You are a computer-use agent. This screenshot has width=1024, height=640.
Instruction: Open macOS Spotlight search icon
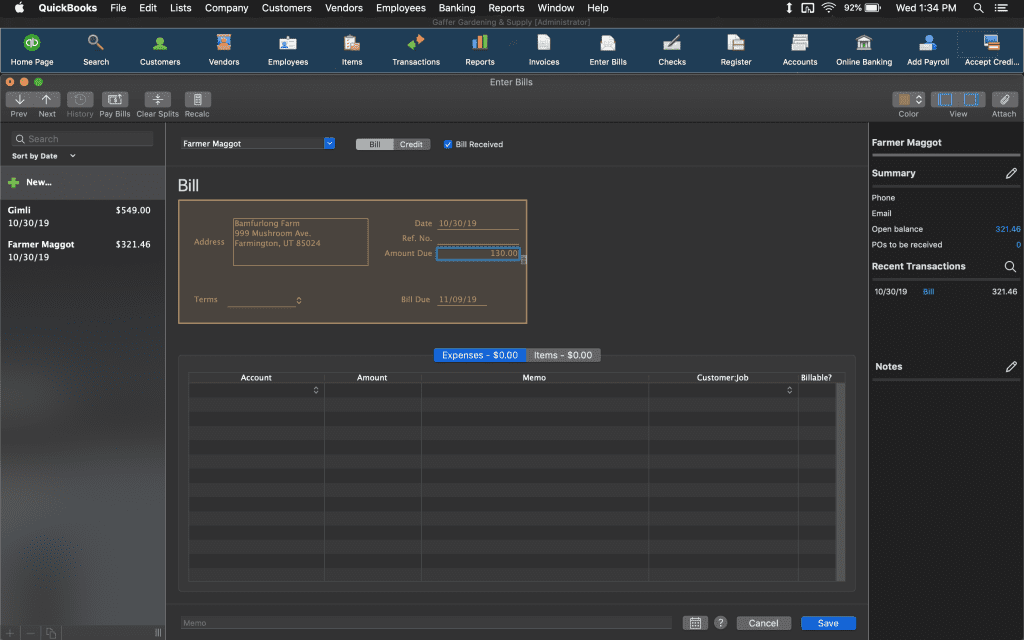click(x=978, y=8)
